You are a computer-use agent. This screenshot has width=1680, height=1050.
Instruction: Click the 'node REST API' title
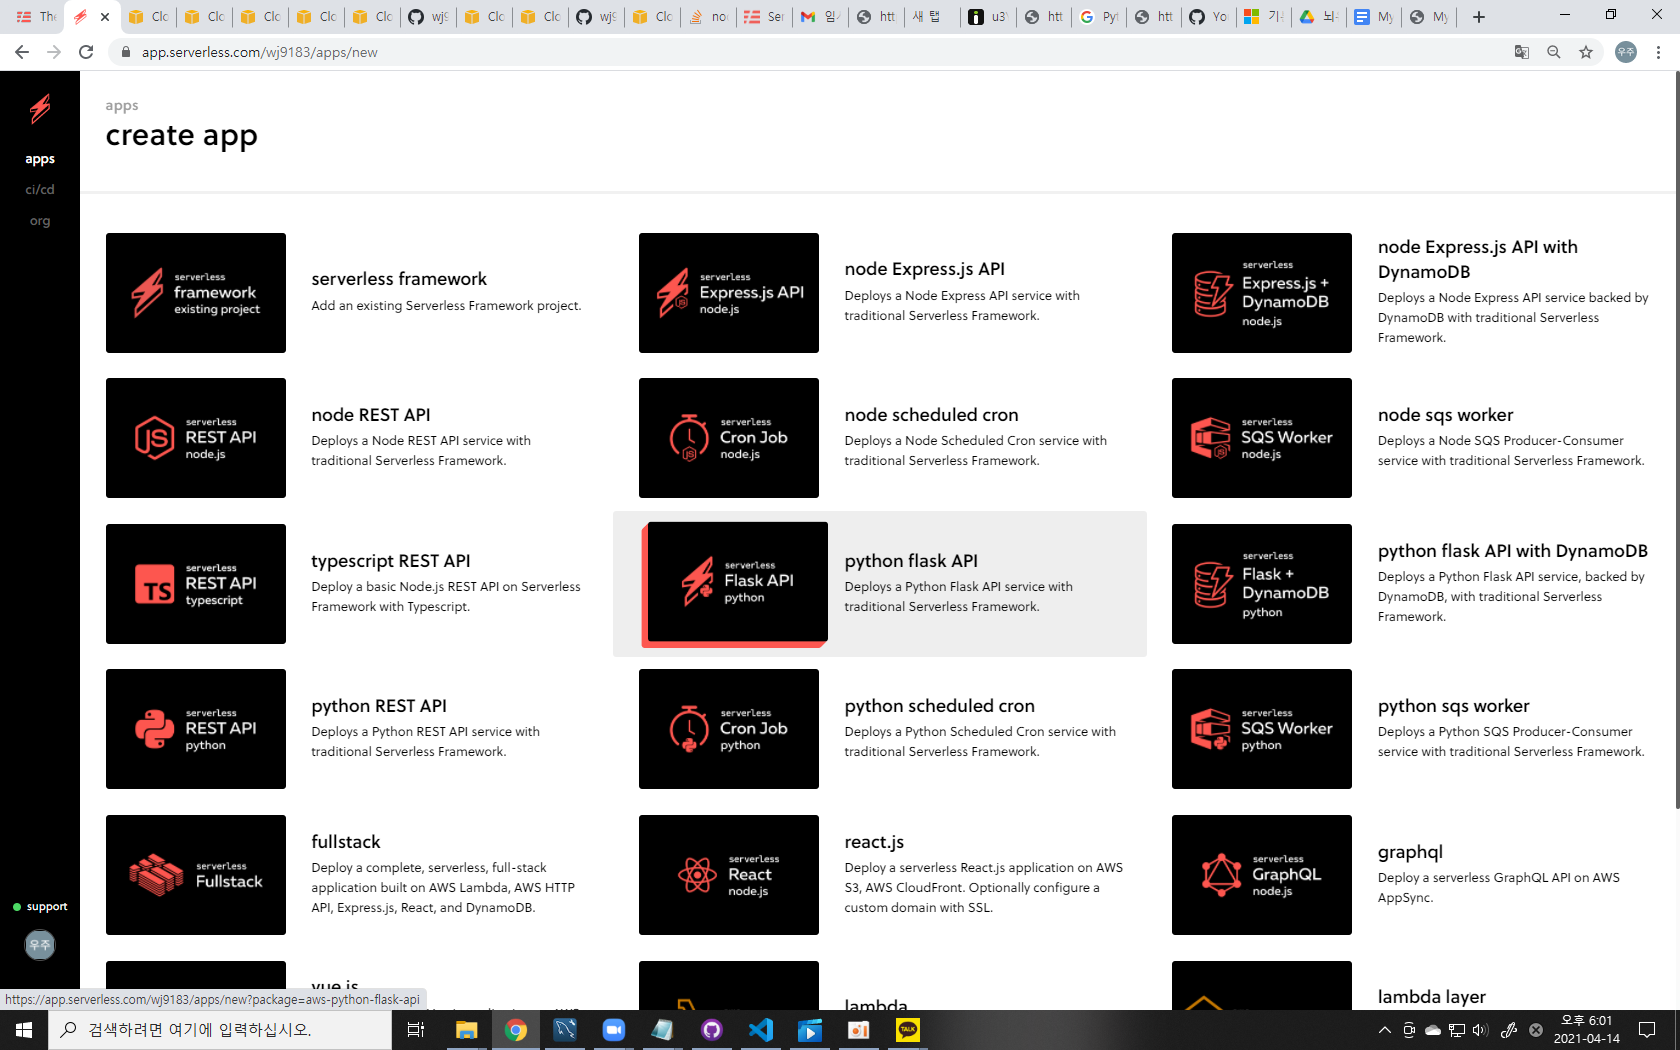(371, 415)
